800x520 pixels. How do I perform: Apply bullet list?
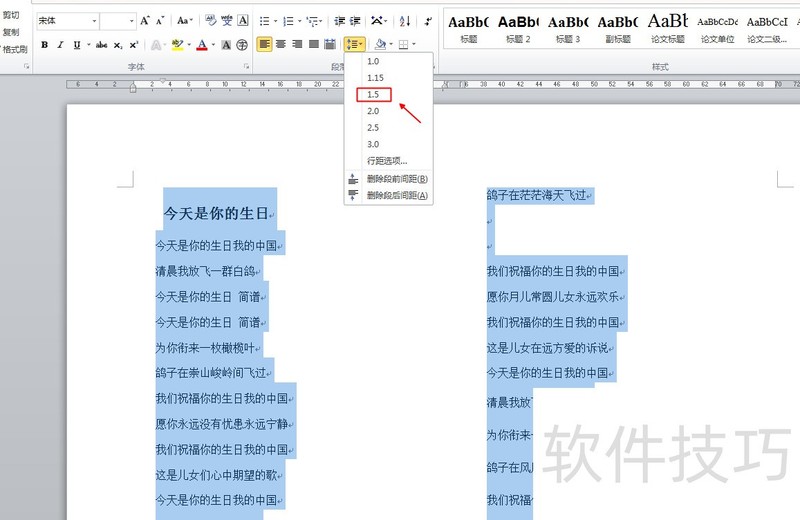click(264, 21)
